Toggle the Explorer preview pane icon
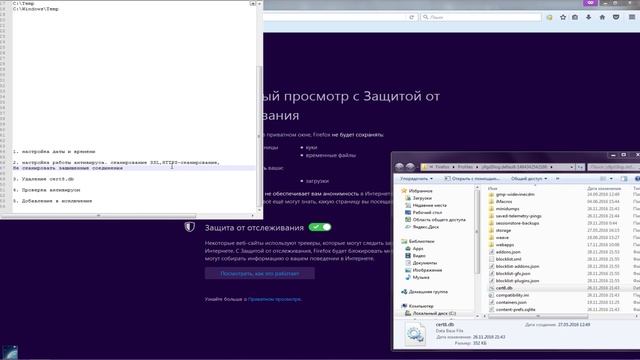640x360 pixels. point(624,179)
